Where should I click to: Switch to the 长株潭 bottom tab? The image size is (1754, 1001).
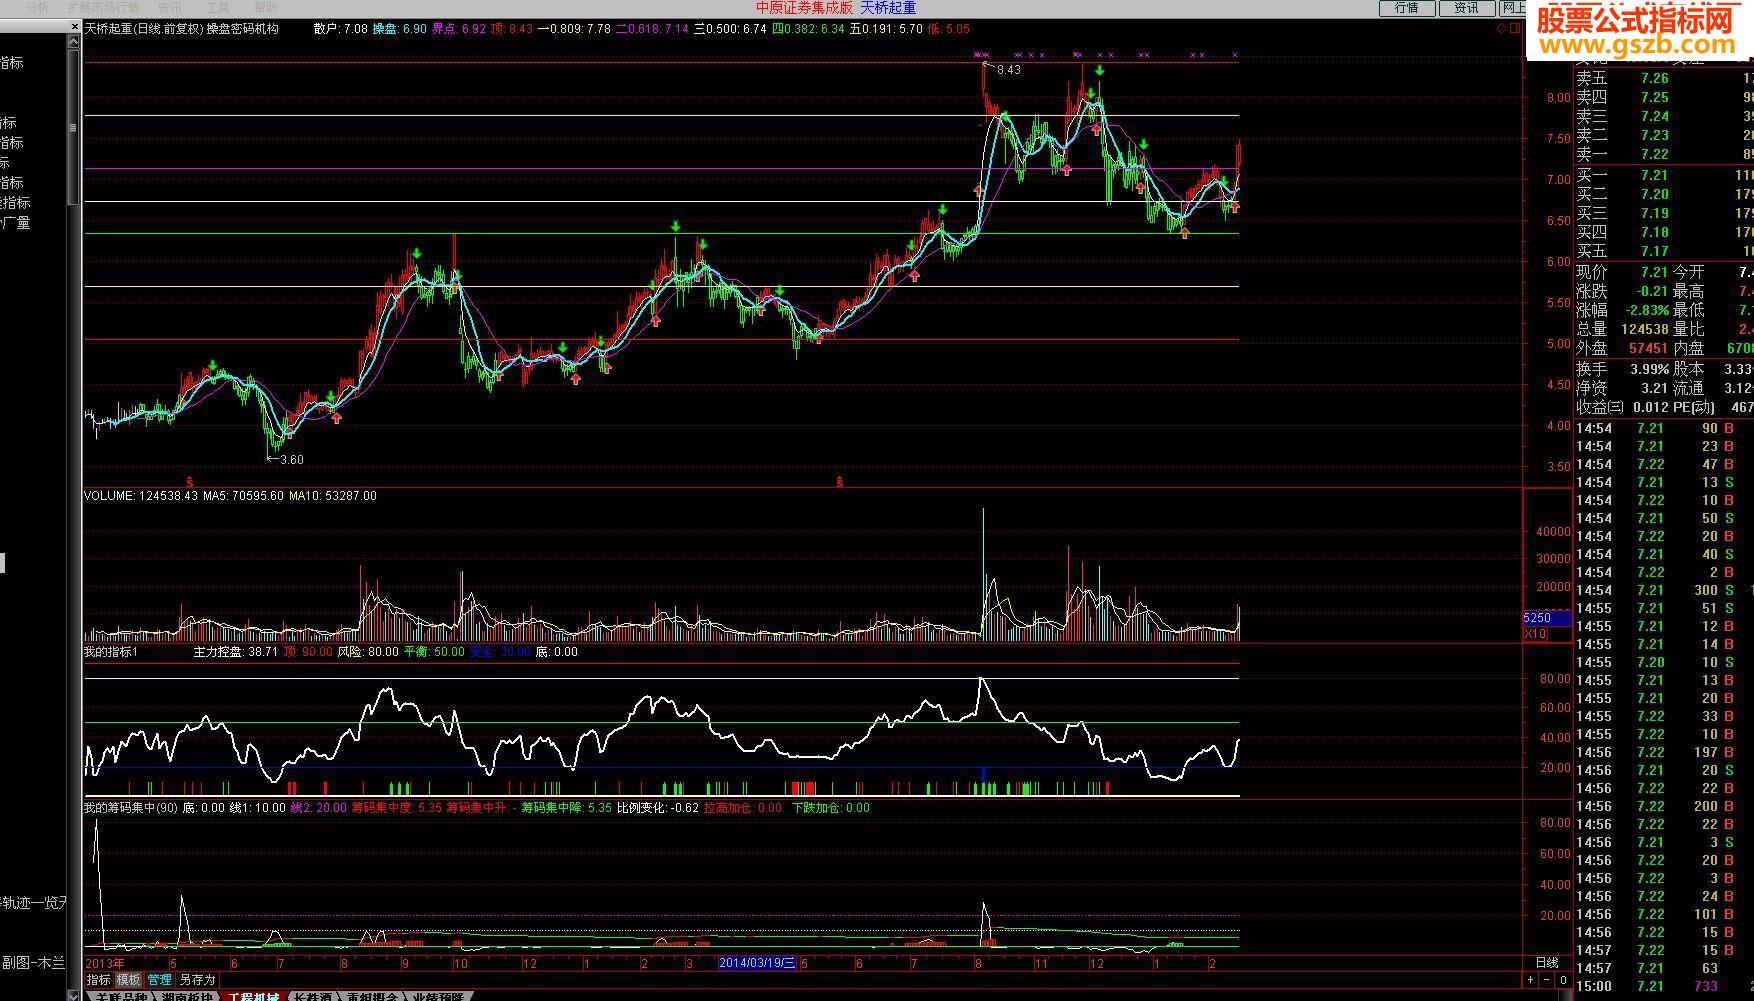[x=312, y=996]
